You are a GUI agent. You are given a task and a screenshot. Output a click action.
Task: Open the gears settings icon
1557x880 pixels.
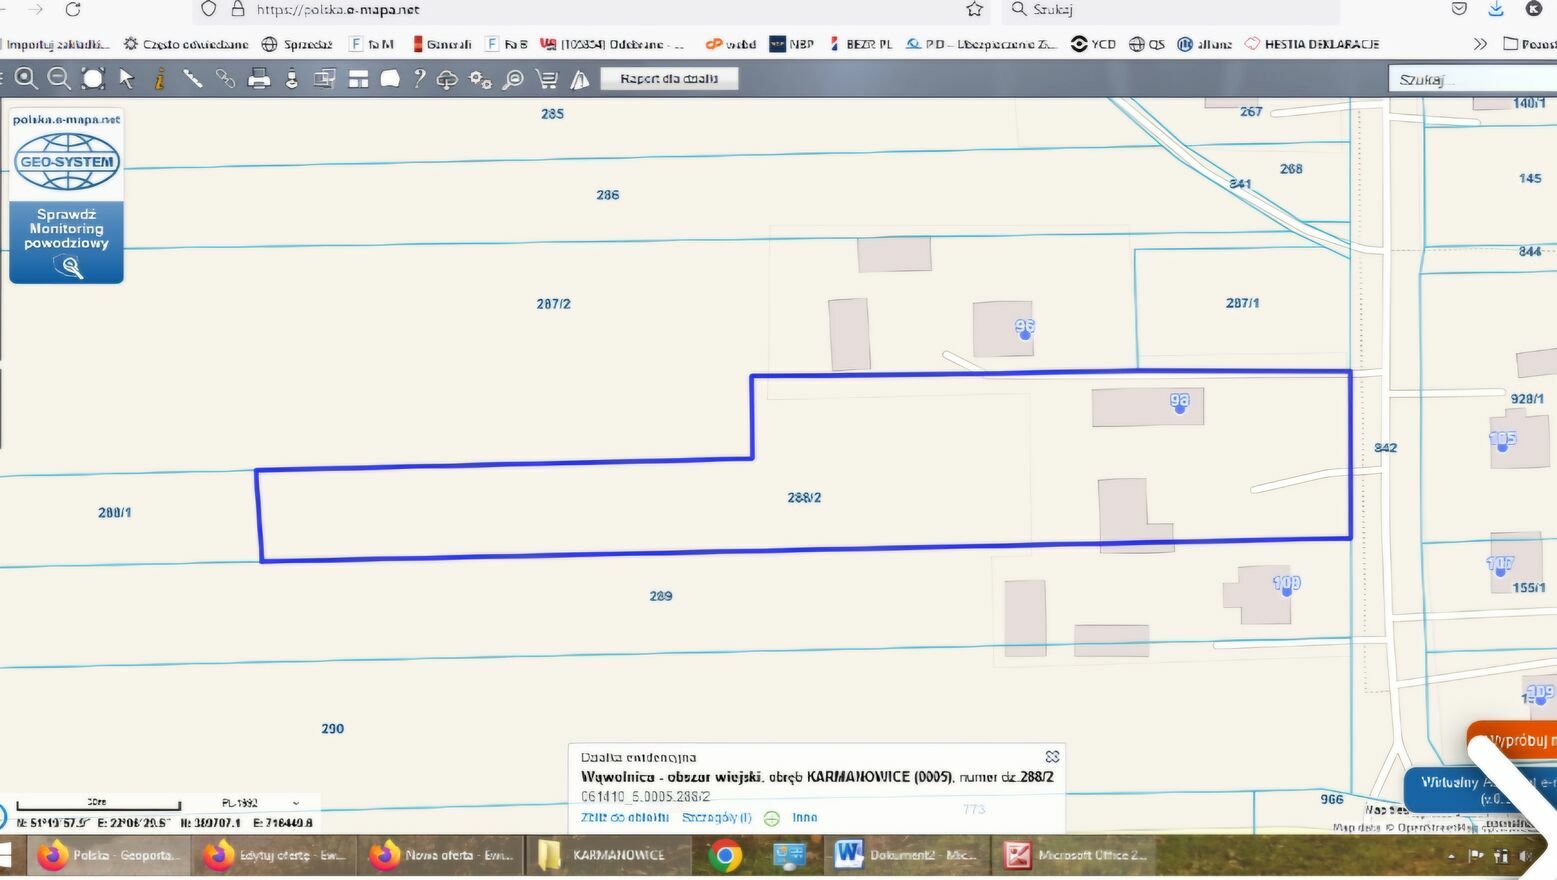[x=480, y=79]
